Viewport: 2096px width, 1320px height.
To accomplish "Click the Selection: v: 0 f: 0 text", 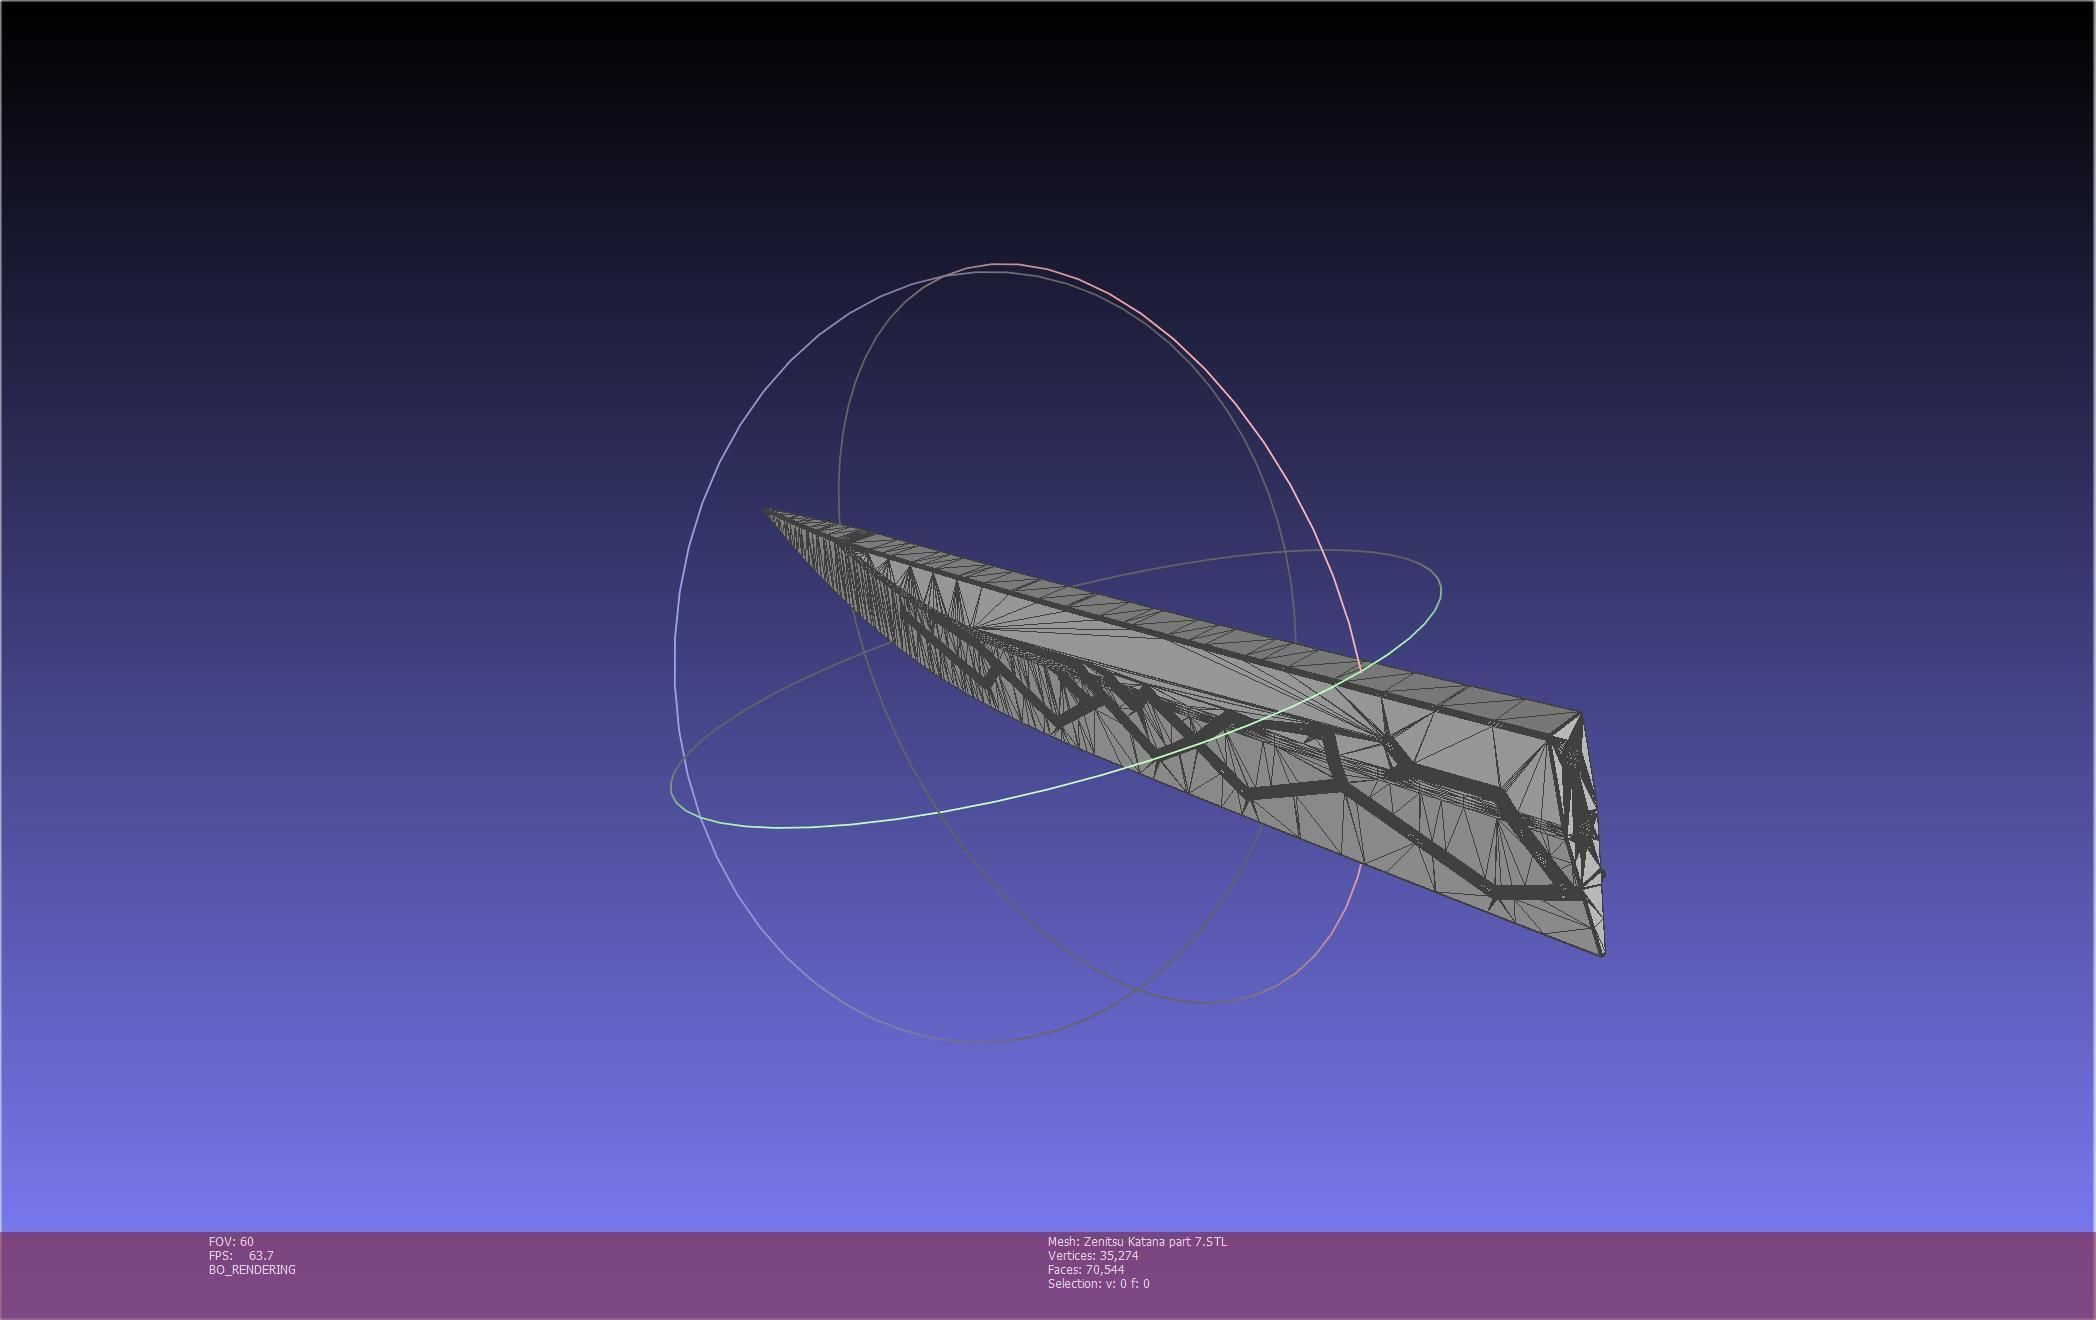I will pos(1098,1284).
